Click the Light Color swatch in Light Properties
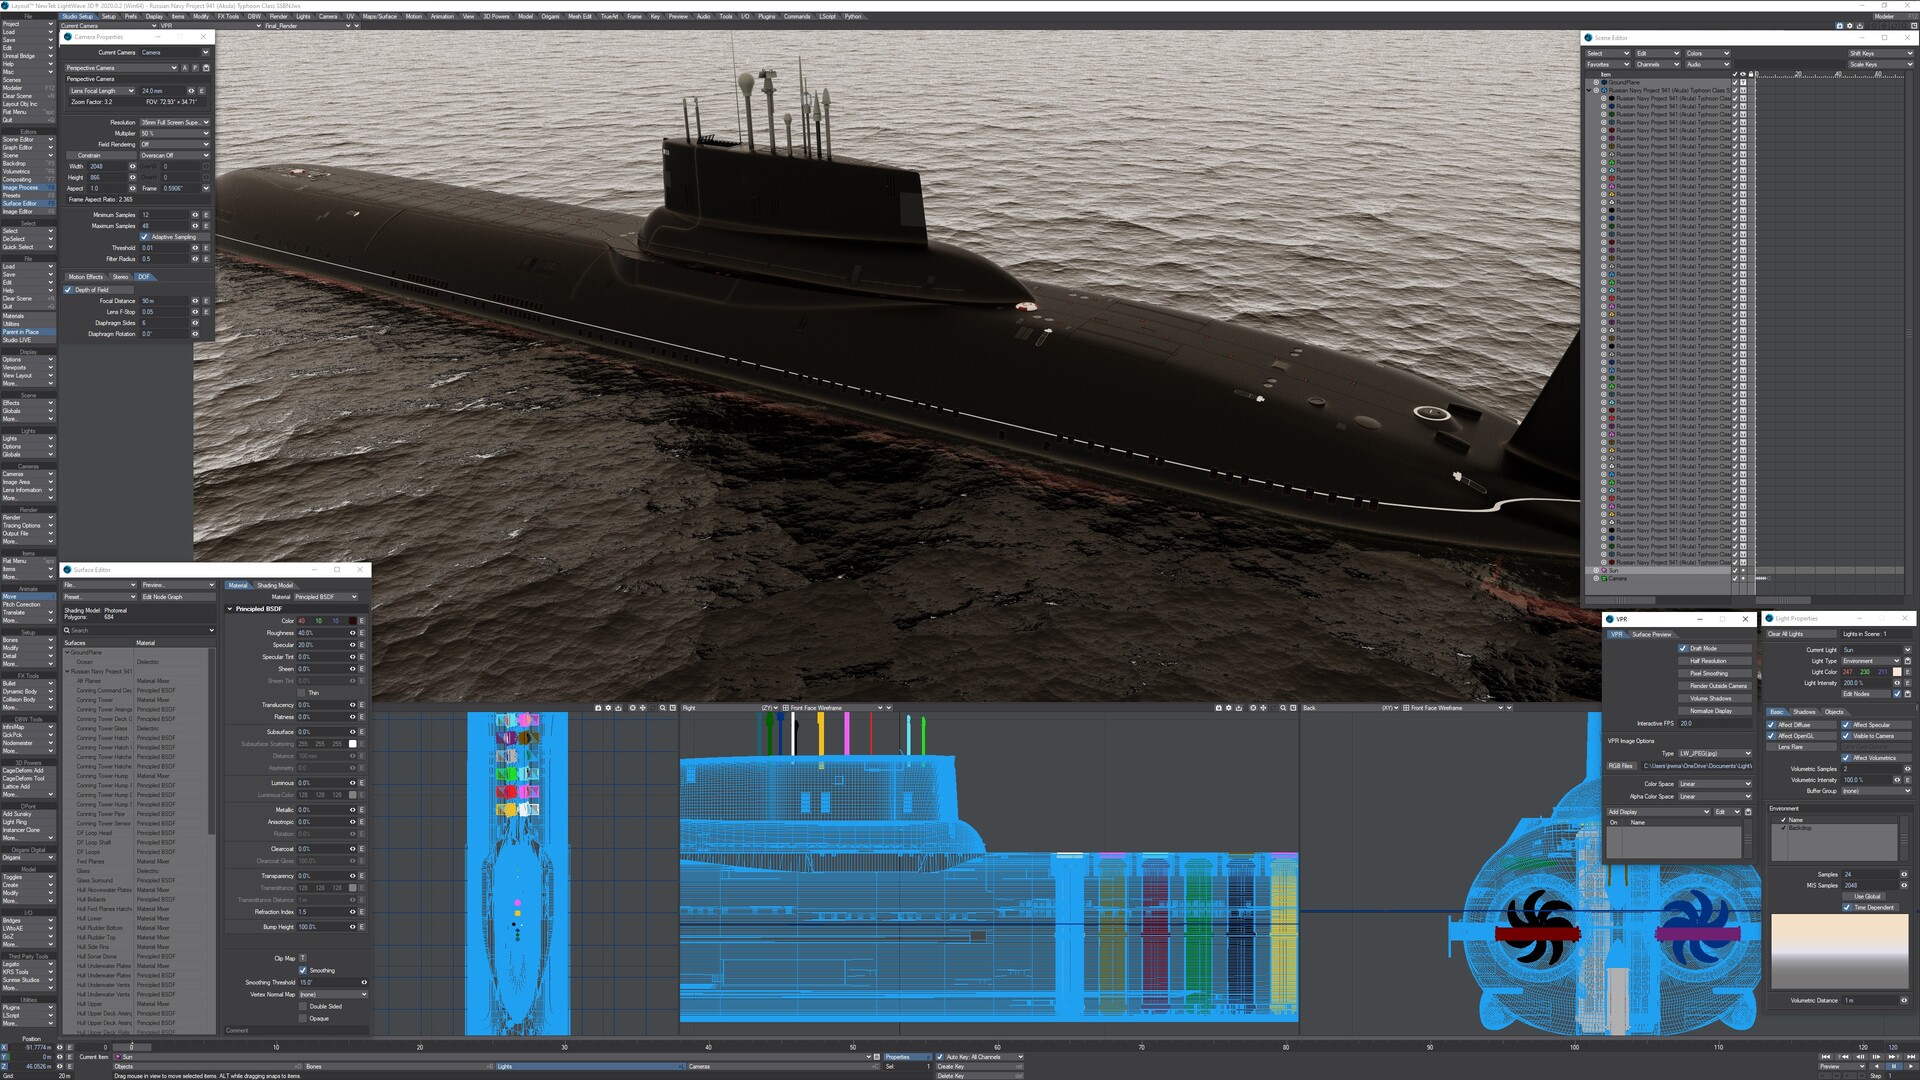 click(x=1897, y=672)
